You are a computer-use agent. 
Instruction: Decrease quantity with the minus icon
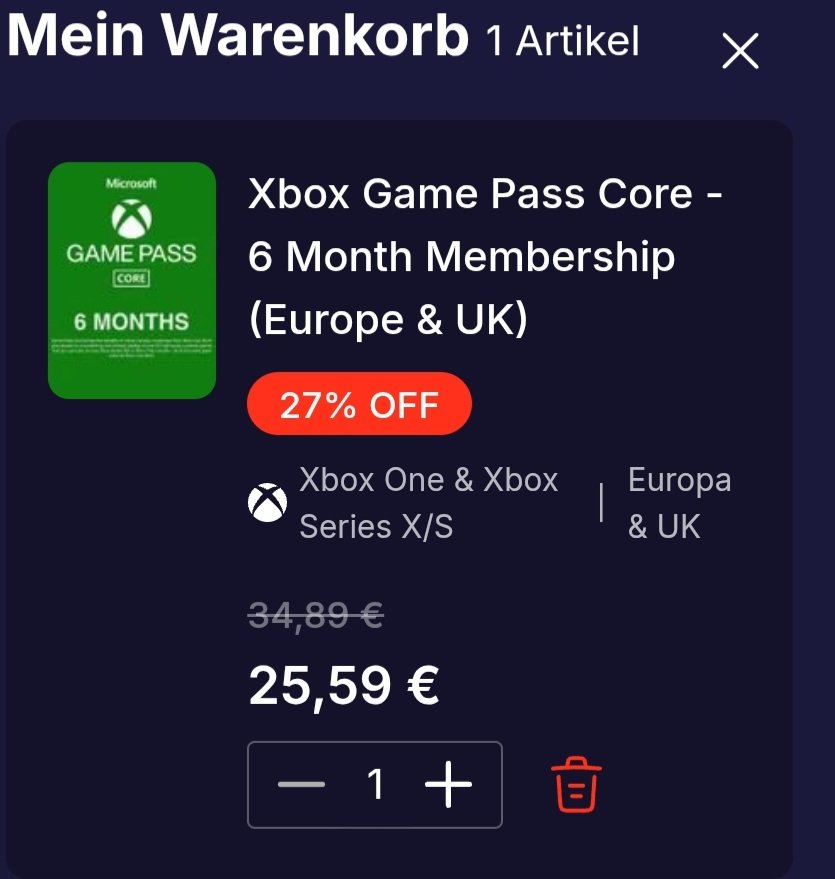point(301,784)
